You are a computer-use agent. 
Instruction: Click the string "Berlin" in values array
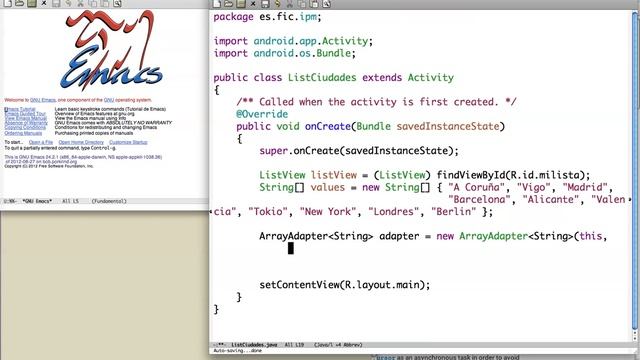(453, 212)
